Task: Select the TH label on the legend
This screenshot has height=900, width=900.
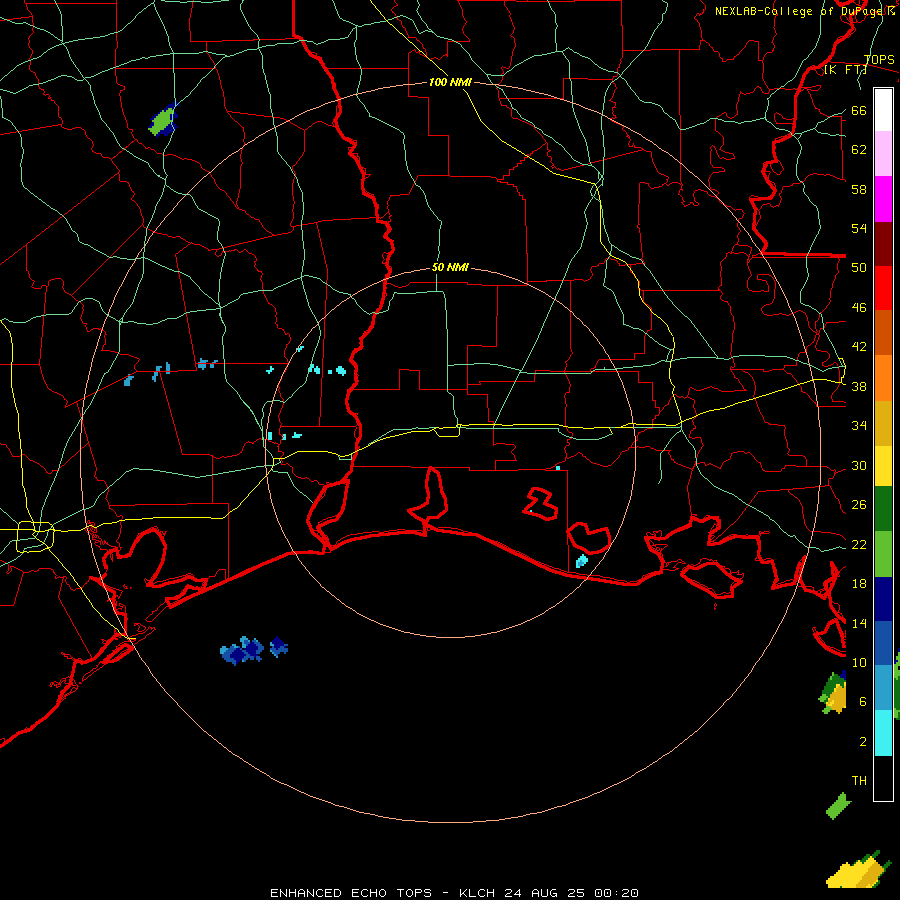Action: coord(859,781)
